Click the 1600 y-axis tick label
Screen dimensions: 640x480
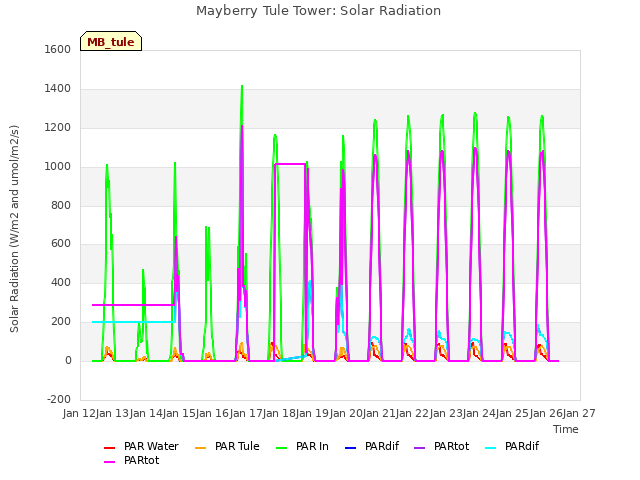point(58,49)
